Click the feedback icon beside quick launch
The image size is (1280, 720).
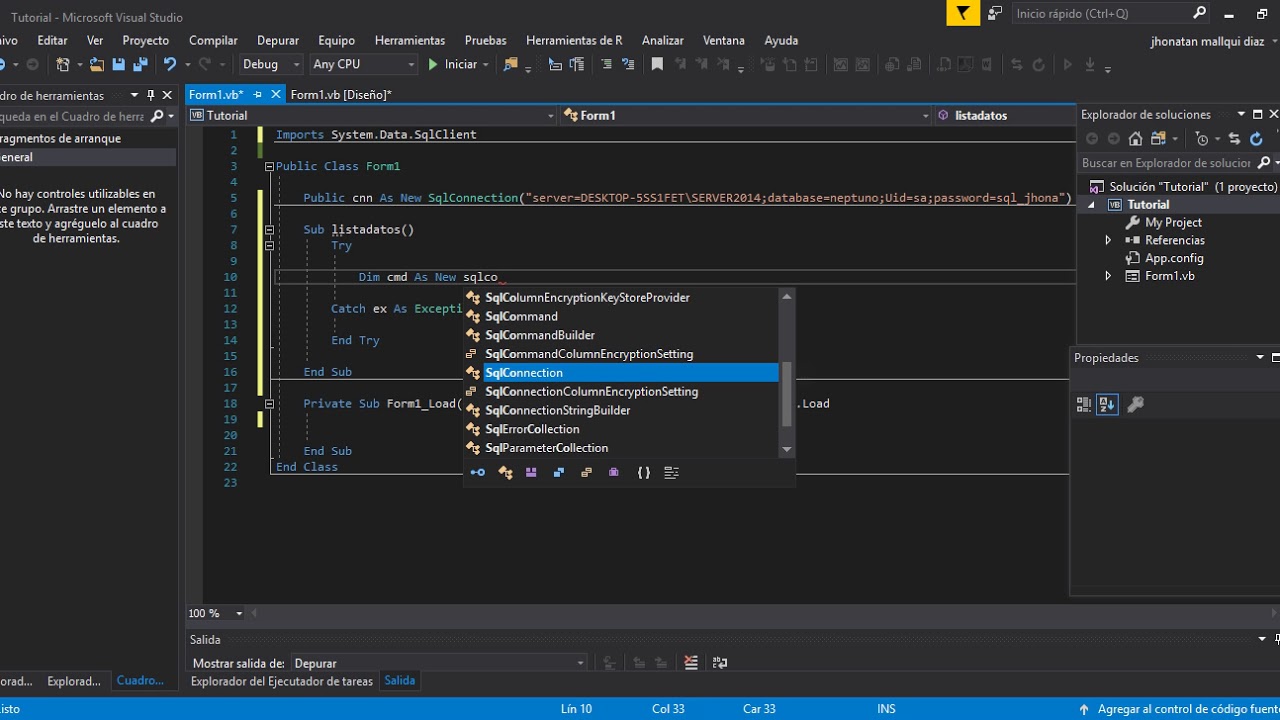pyautogui.click(x=994, y=13)
